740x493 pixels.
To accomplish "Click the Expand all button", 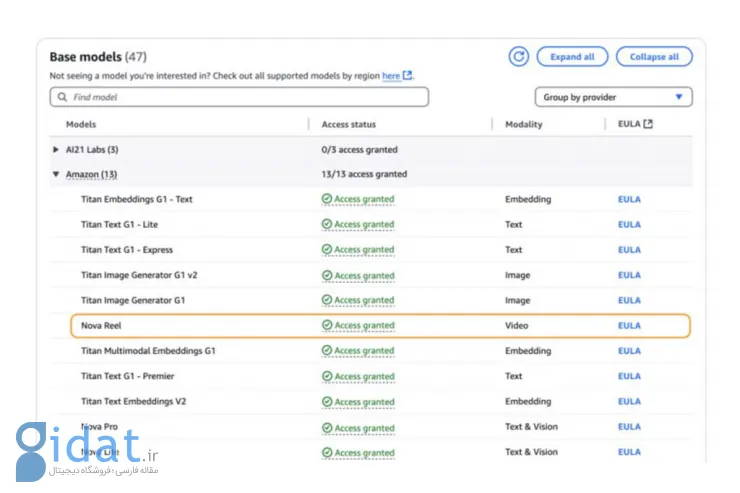I will pos(572,57).
